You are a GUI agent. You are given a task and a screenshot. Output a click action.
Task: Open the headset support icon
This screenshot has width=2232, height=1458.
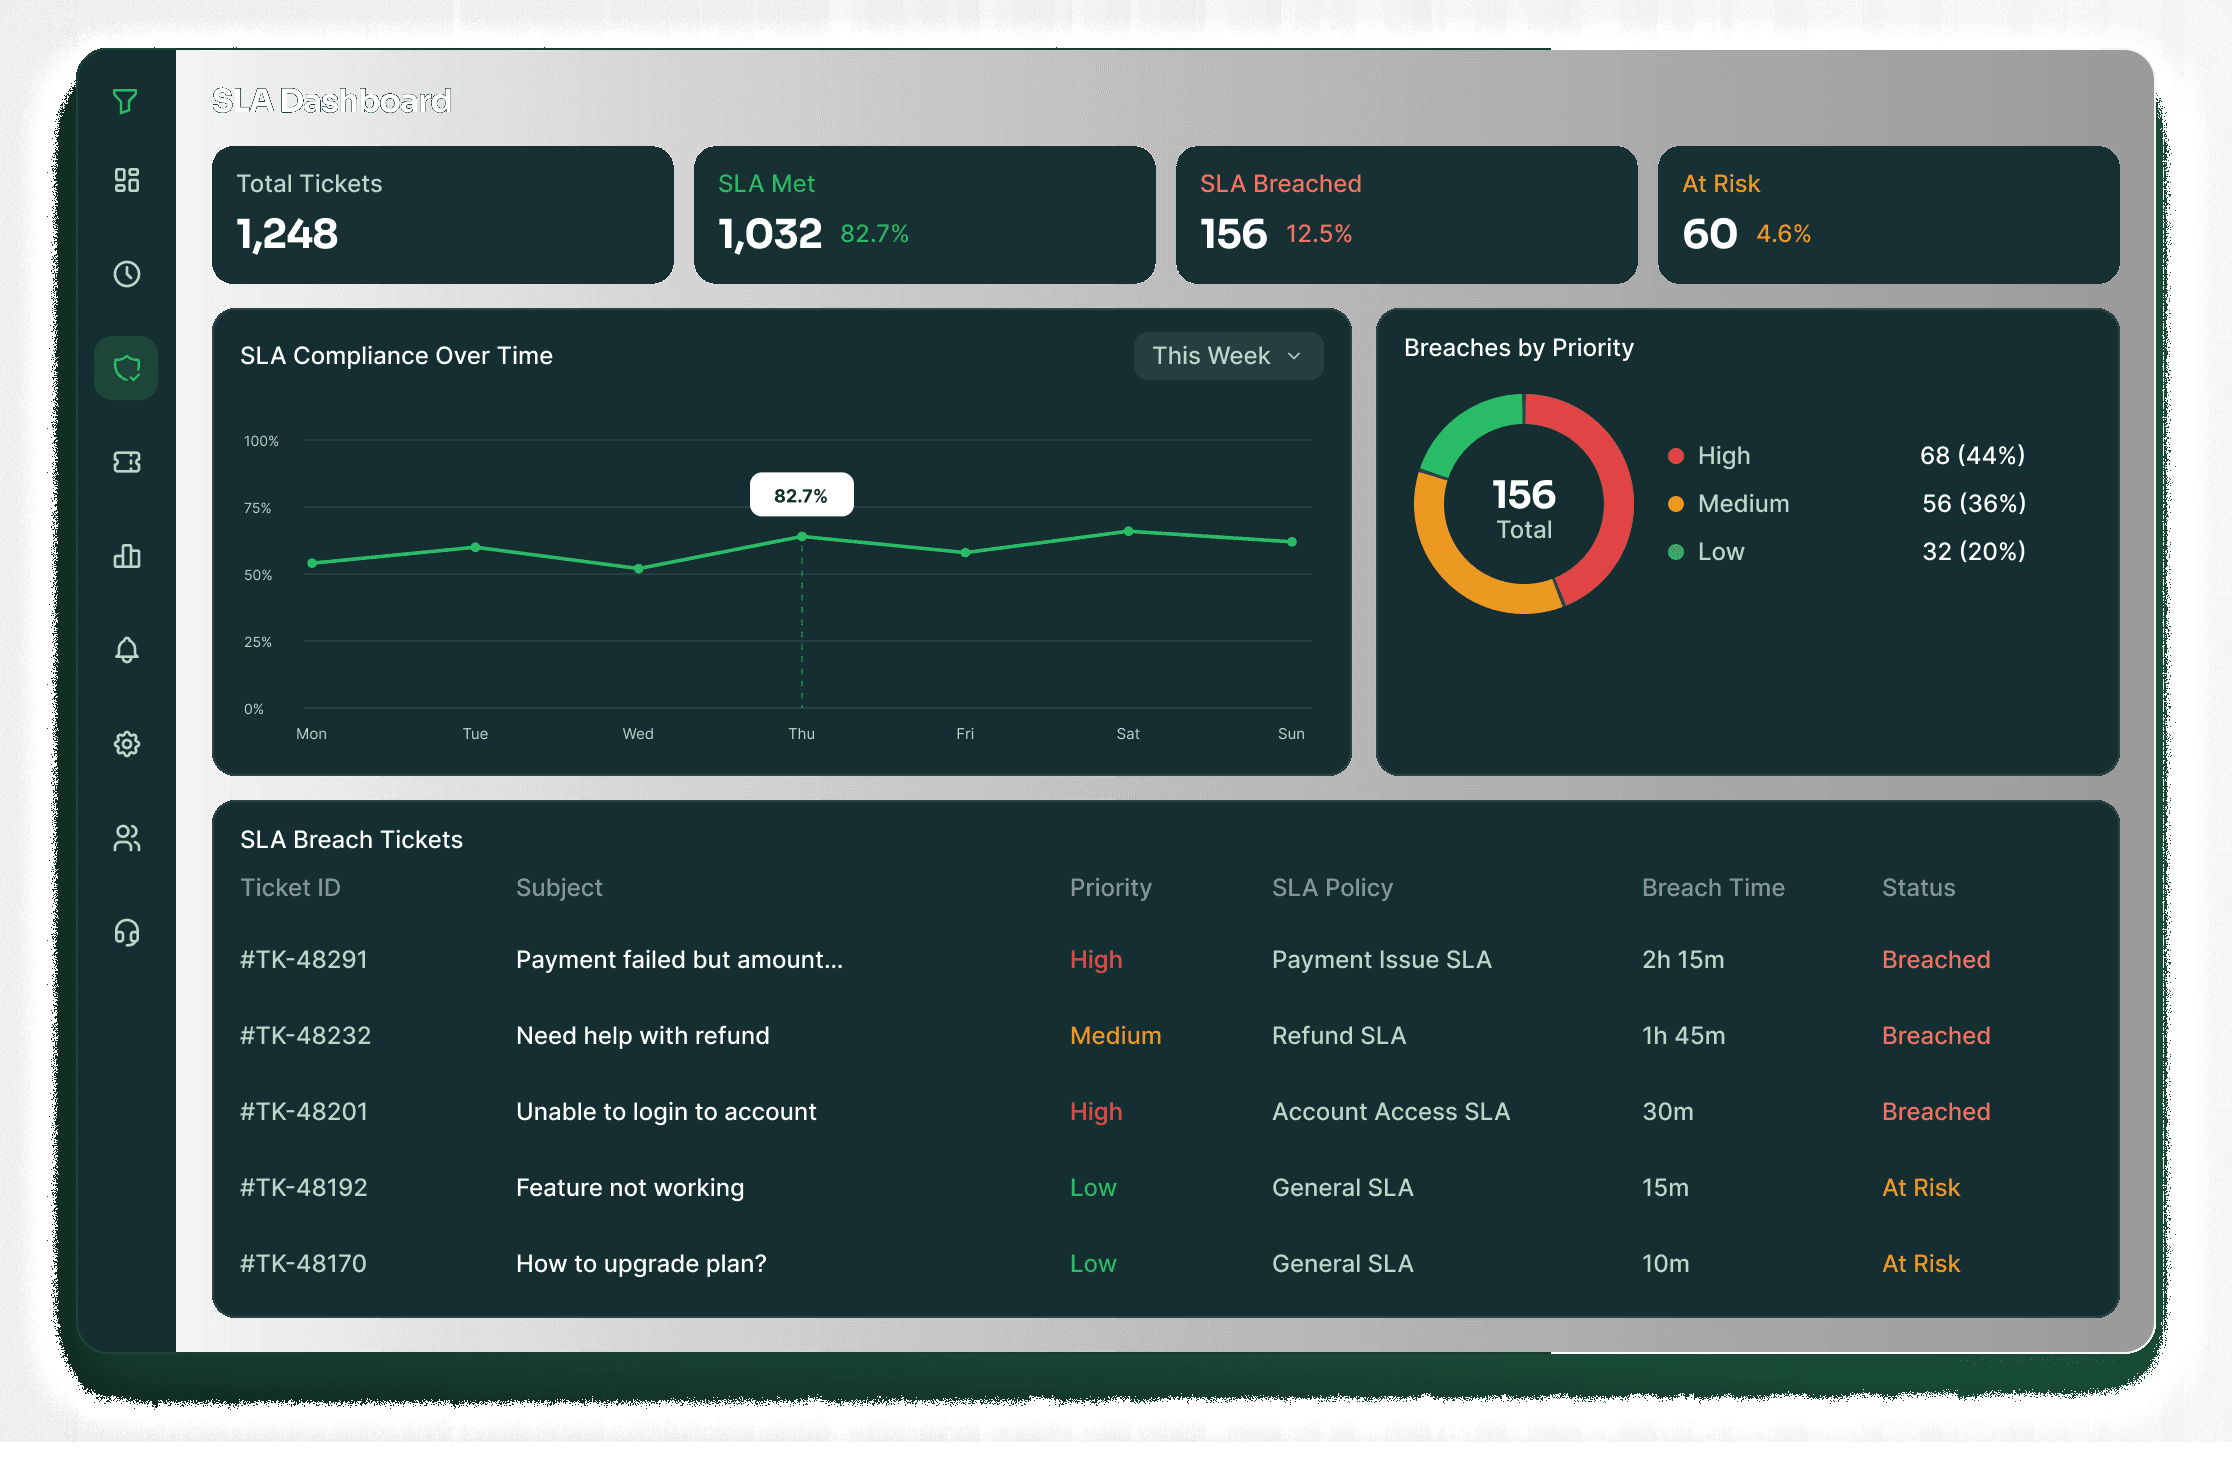pos(126,932)
